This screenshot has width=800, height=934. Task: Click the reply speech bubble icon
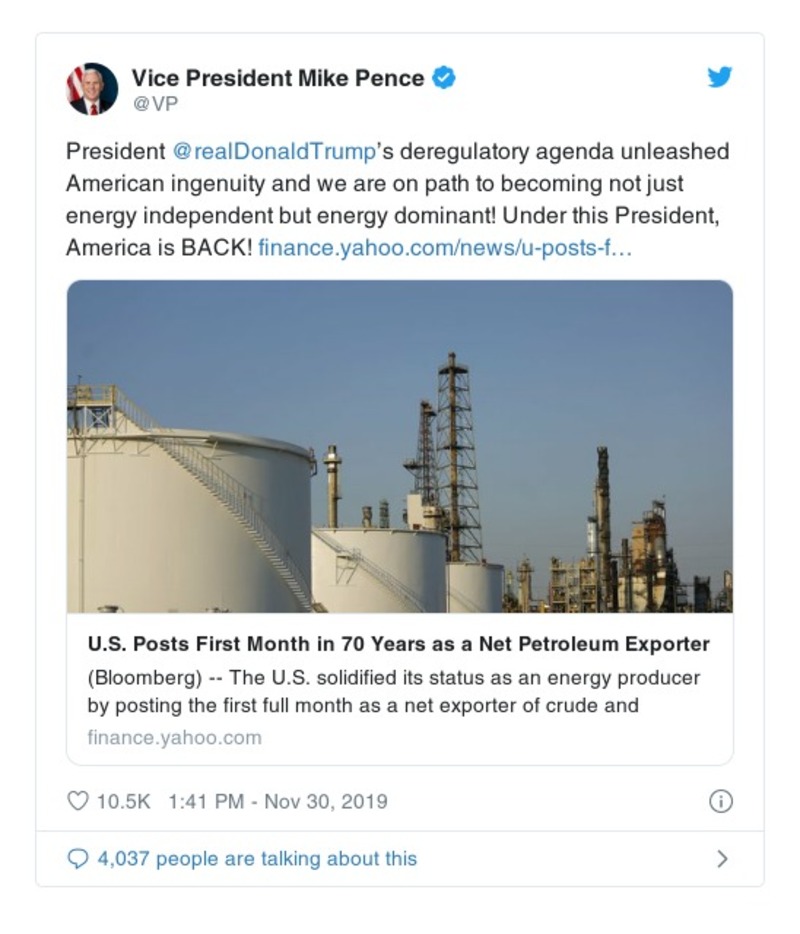pyautogui.click(x=76, y=858)
